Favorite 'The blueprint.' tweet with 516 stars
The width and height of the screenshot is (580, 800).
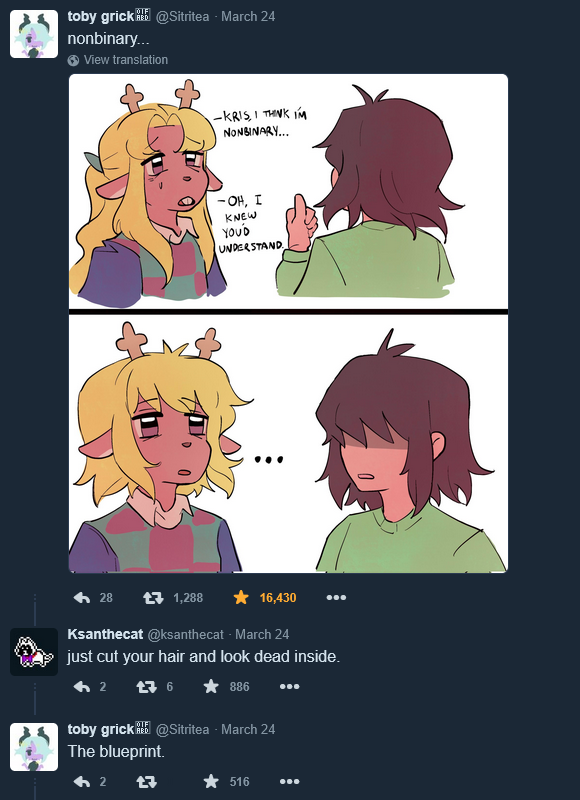coord(211,782)
